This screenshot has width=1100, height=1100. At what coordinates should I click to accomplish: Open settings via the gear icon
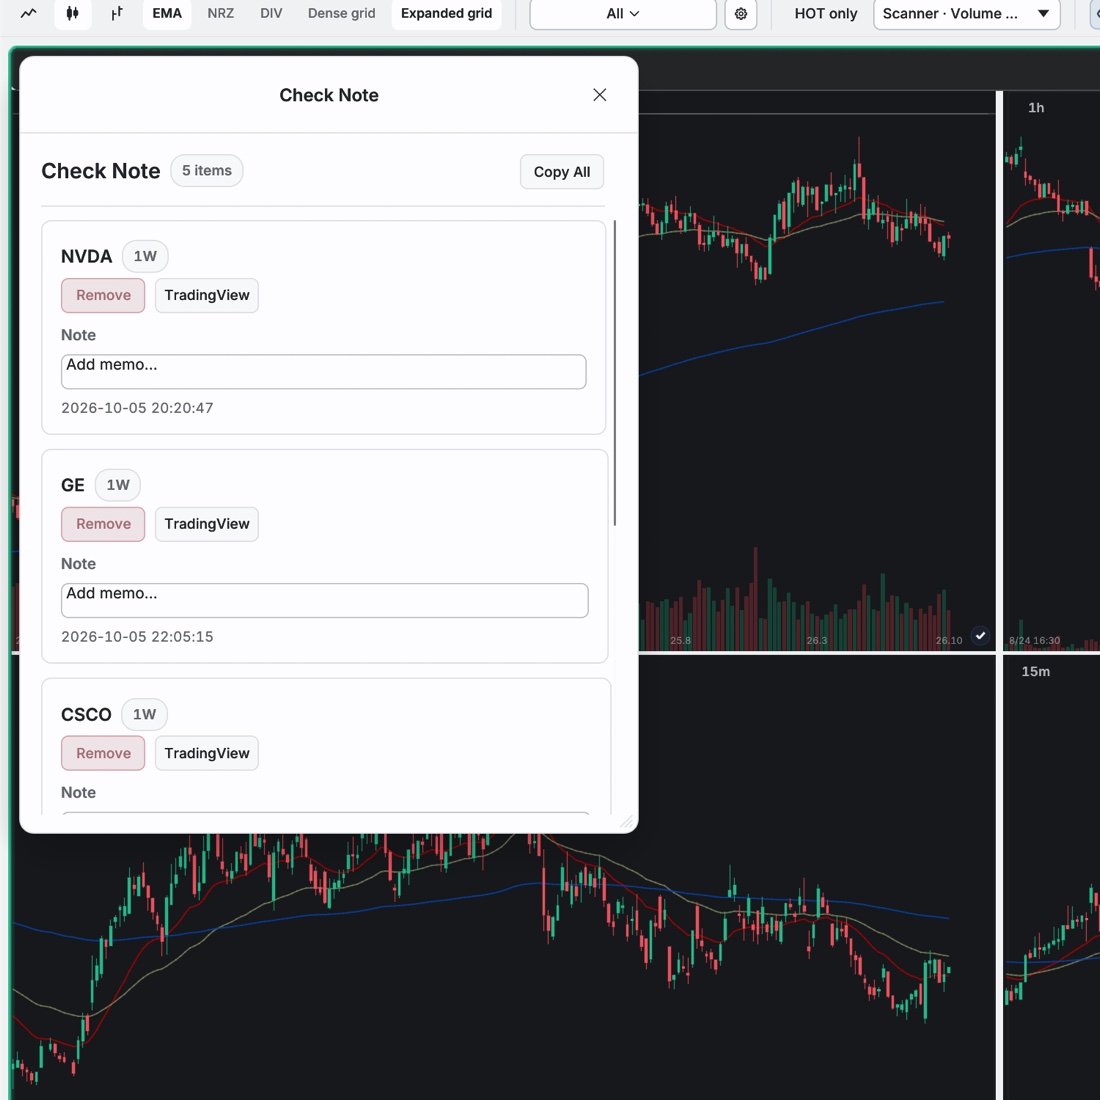click(740, 13)
